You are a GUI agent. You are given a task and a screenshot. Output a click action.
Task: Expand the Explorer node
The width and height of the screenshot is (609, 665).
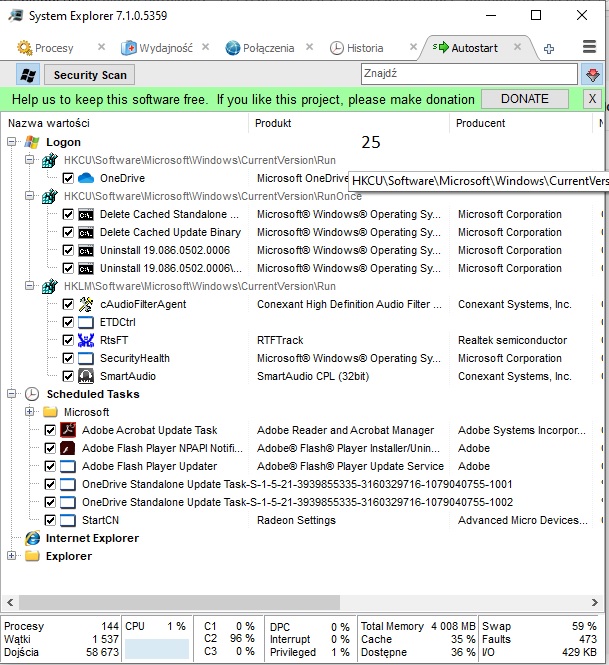pyautogui.click(x=12, y=556)
